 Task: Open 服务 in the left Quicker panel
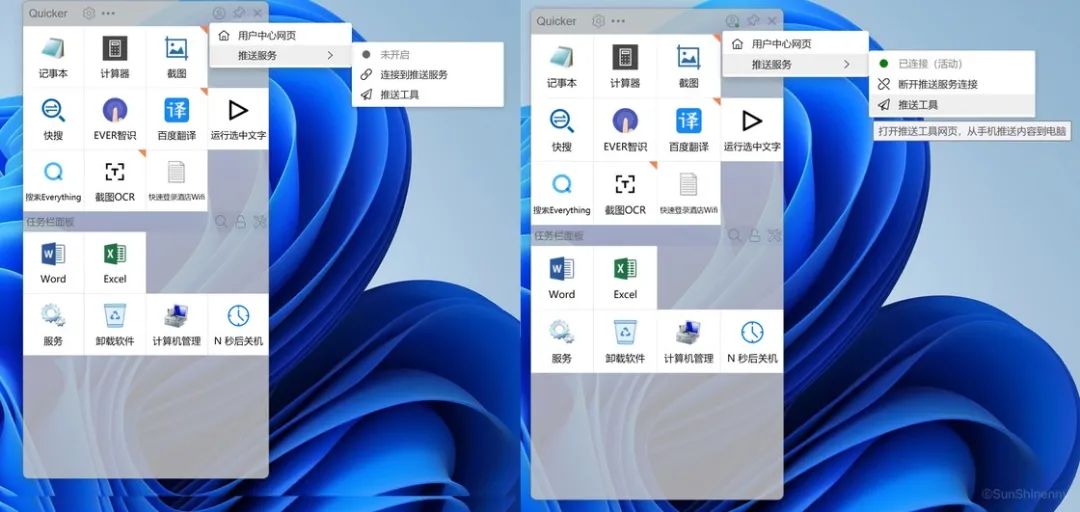click(x=54, y=325)
